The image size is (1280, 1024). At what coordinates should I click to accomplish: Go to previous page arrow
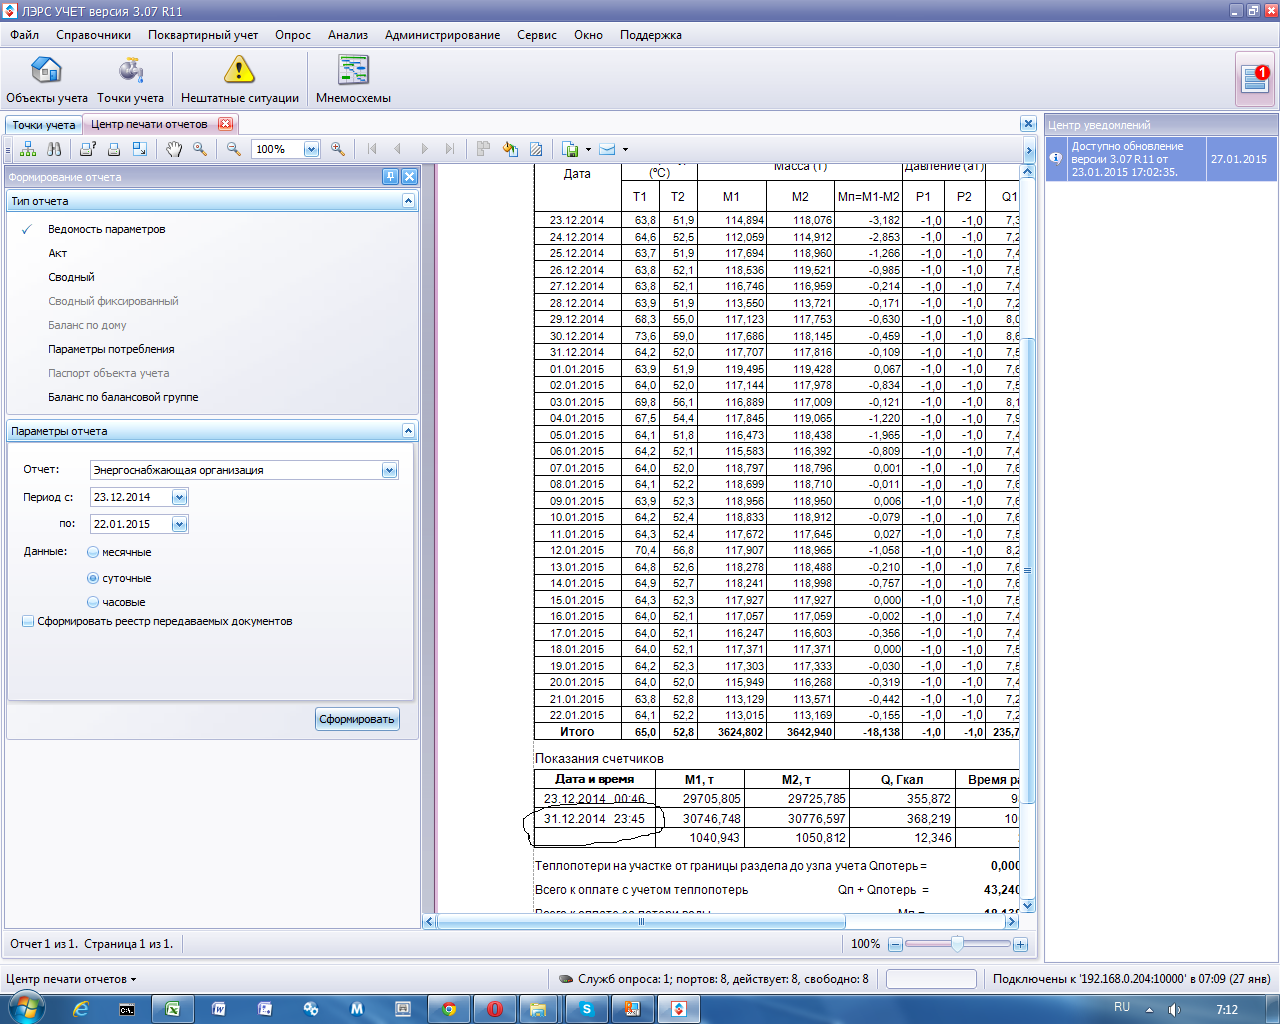point(398,149)
